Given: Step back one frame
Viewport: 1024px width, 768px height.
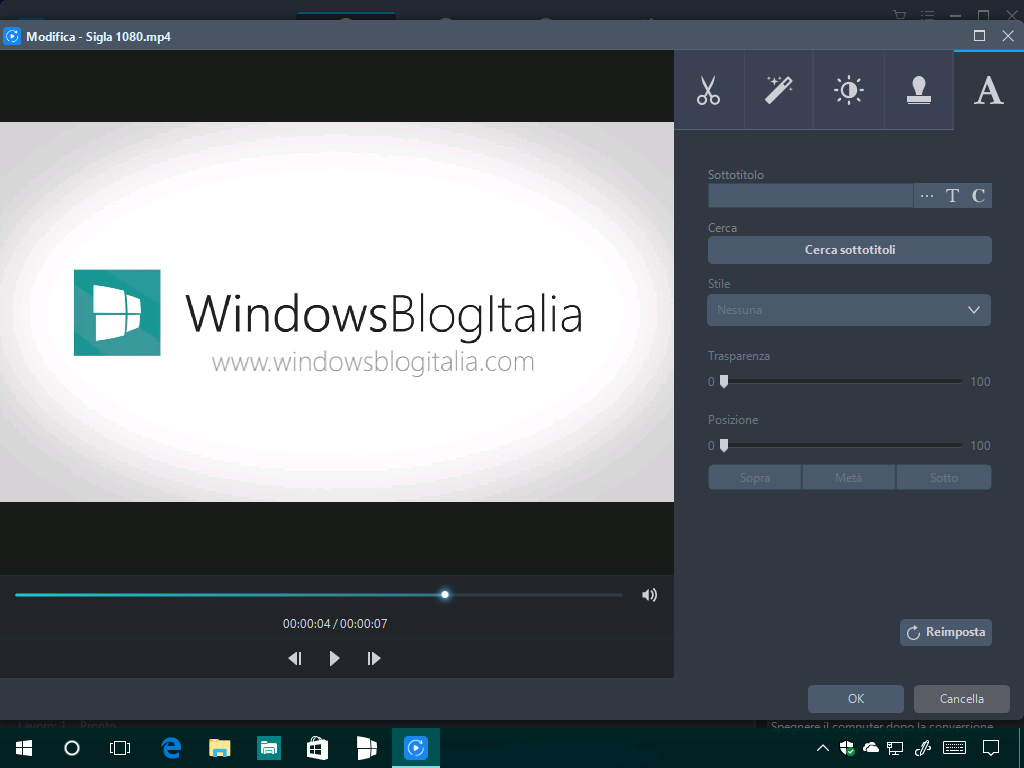Looking at the screenshot, I should coord(295,658).
